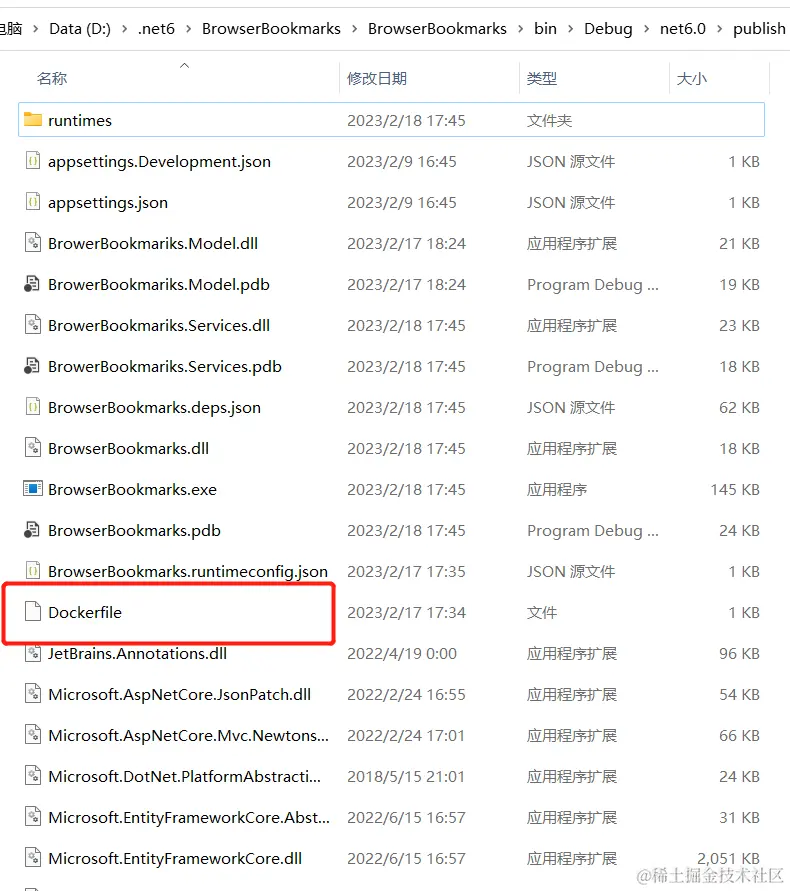Click the 2023/2/17 17:34 date of Dockerfile
The height and width of the screenshot is (891, 790).
pyautogui.click(x=406, y=612)
